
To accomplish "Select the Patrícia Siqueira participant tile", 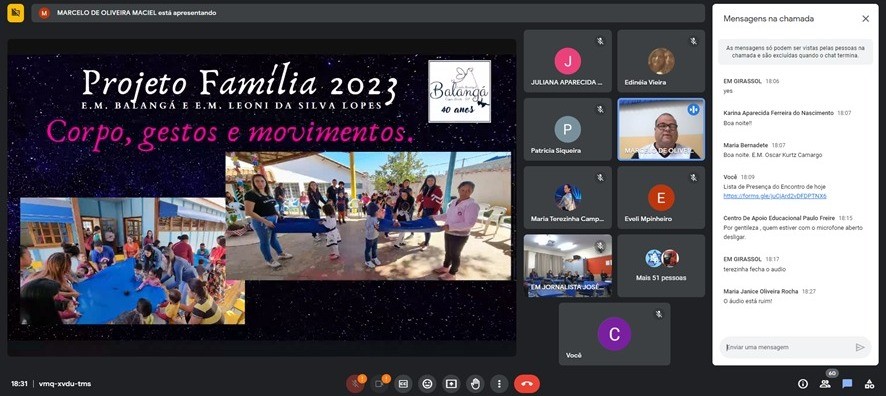I will click(x=567, y=129).
